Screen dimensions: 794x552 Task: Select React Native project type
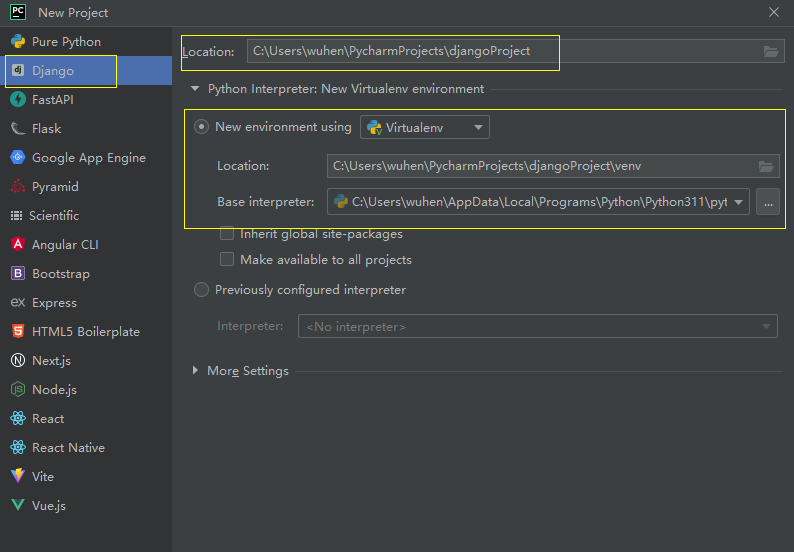tap(68, 448)
